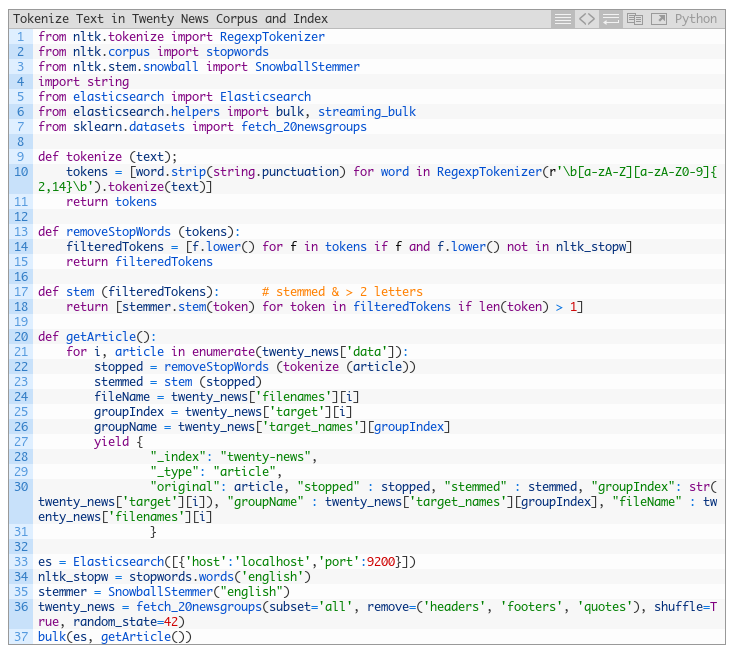This screenshot has width=735, height=652.
Task: Click the 'yield' keyword on line 27
Action: point(111,442)
